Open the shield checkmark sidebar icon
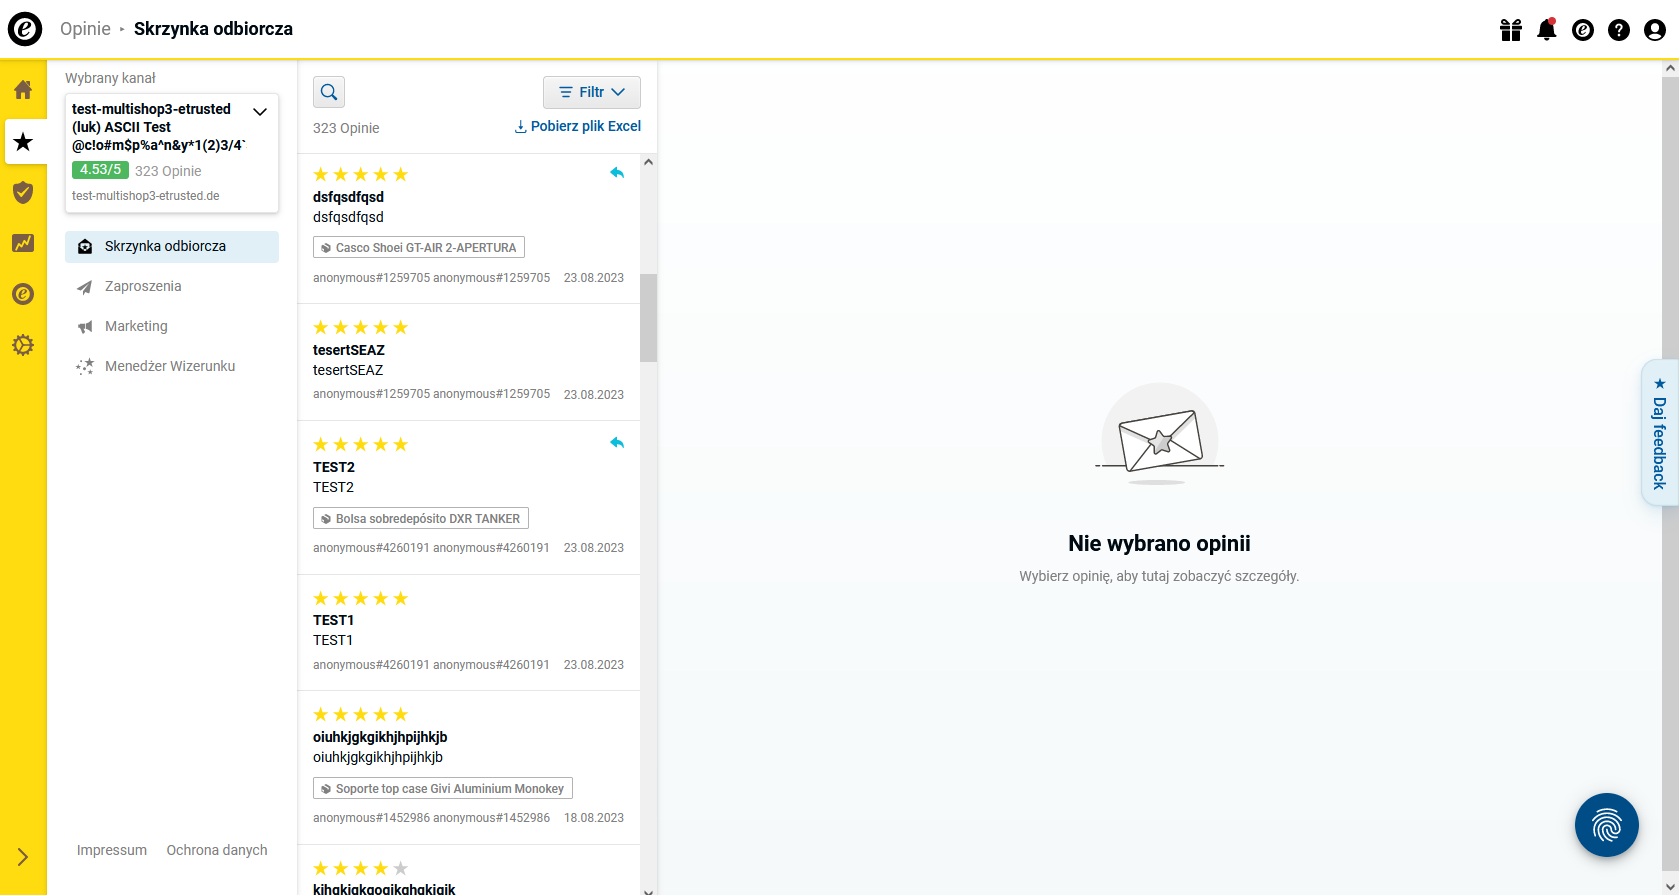Screen dimensions: 1679x895 23,193
